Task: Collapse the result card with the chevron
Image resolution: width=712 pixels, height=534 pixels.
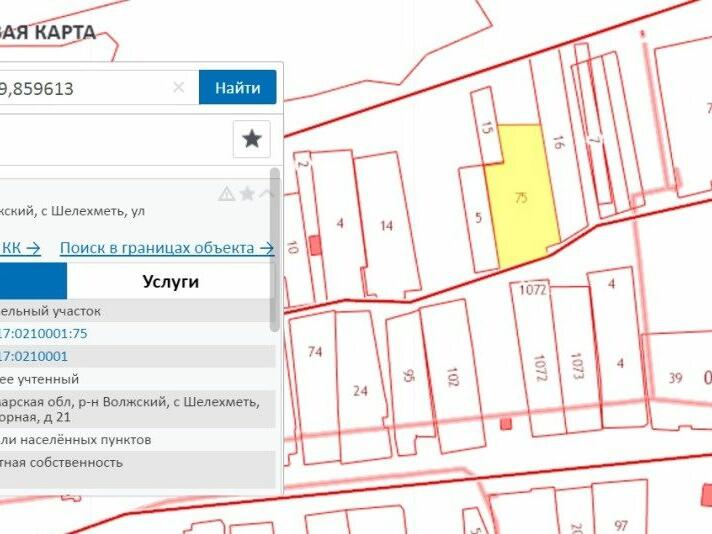Action: (267, 194)
